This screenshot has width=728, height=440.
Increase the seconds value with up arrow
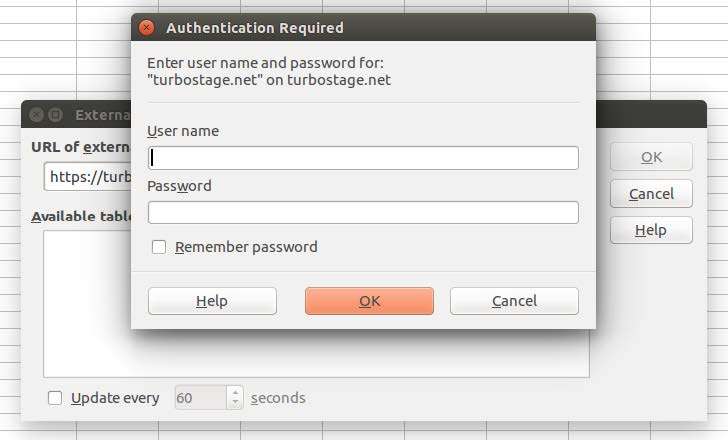tap(235, 392)
